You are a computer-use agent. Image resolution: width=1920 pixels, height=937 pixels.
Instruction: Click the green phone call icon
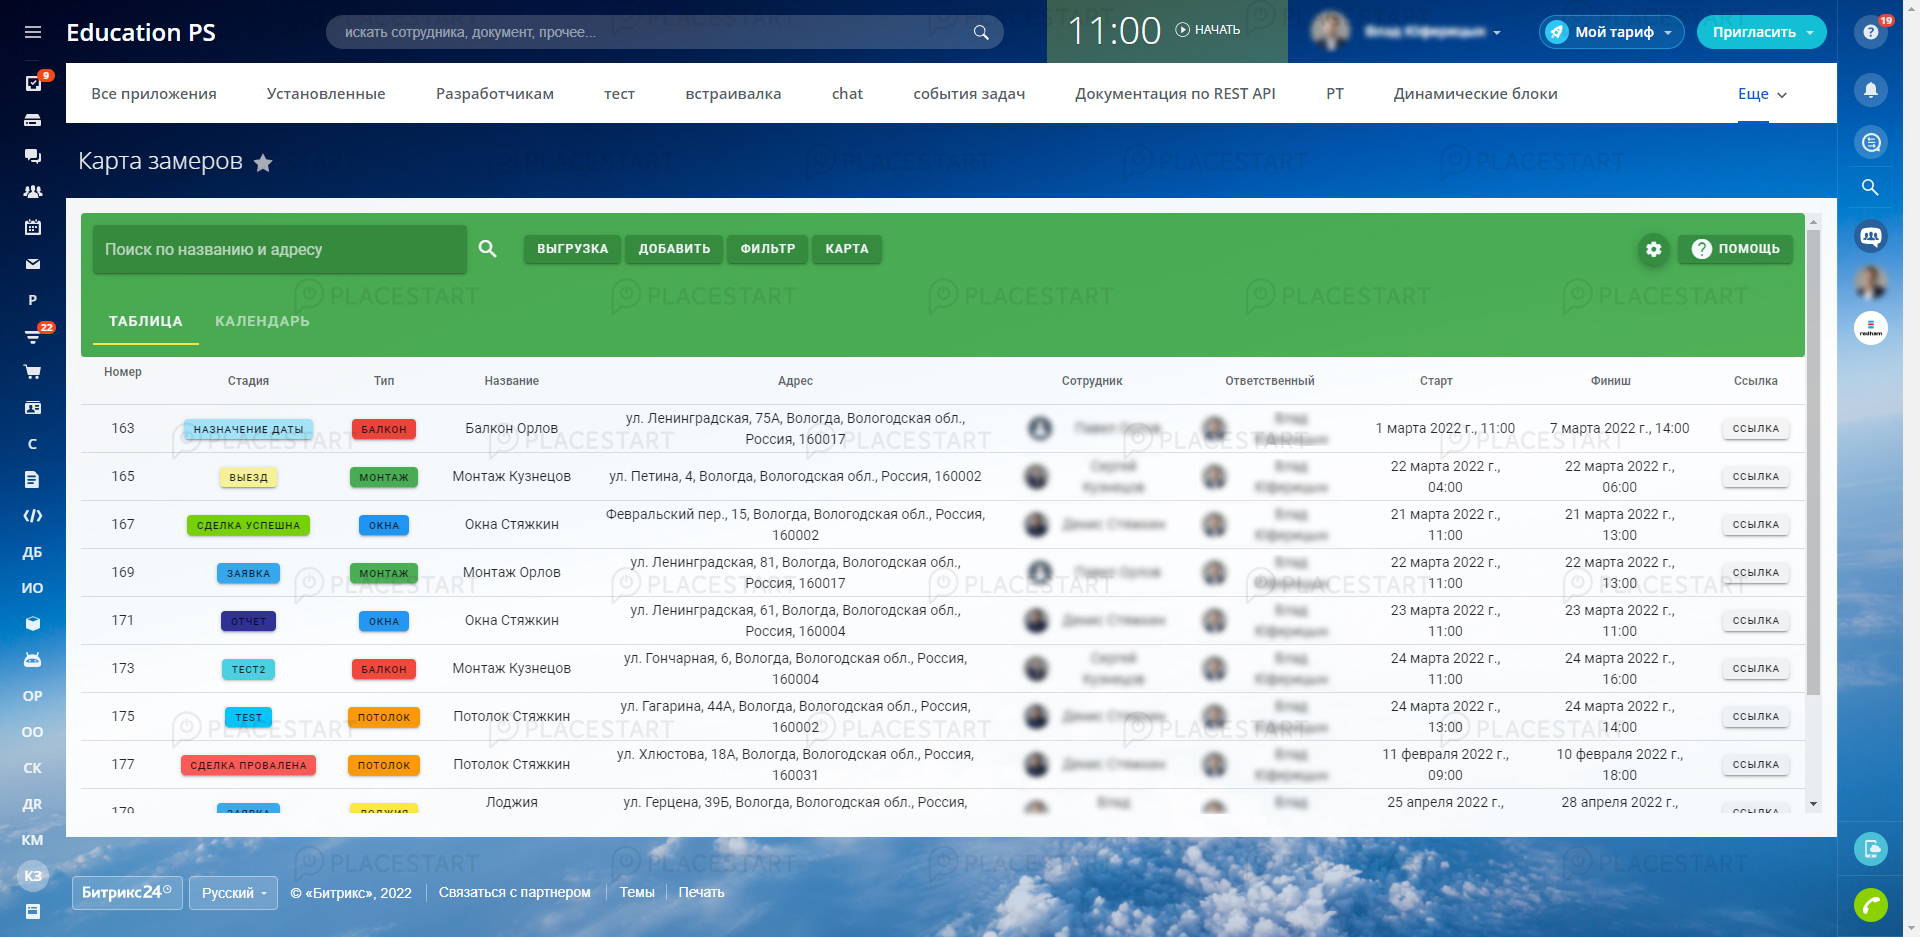click(1870, 905)
